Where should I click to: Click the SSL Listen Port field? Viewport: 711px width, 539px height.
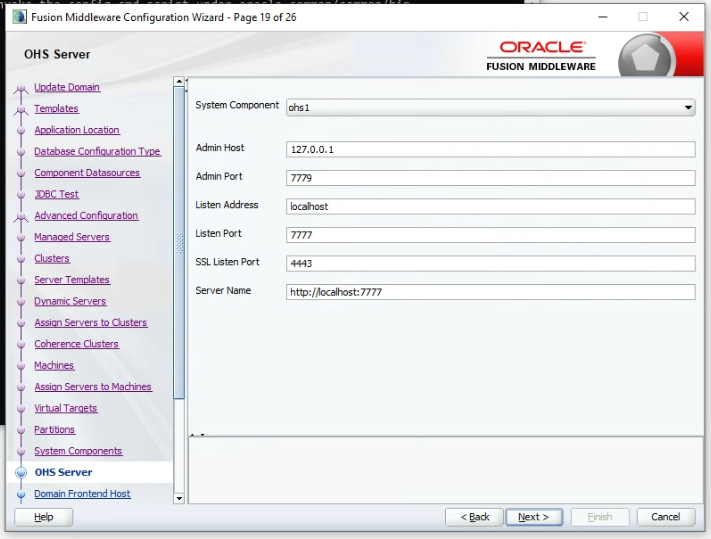tap(491, 263)
